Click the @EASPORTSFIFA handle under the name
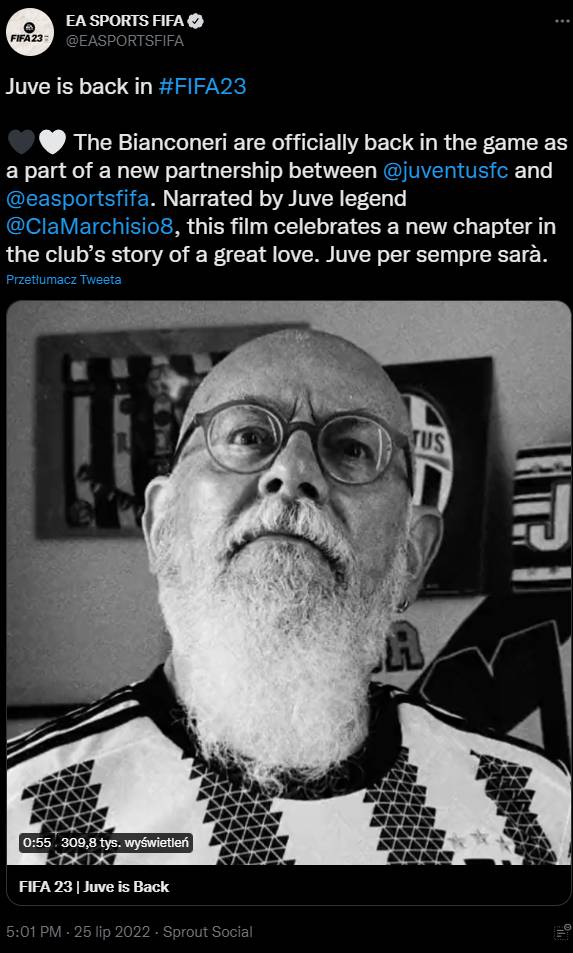 [125, 41]
